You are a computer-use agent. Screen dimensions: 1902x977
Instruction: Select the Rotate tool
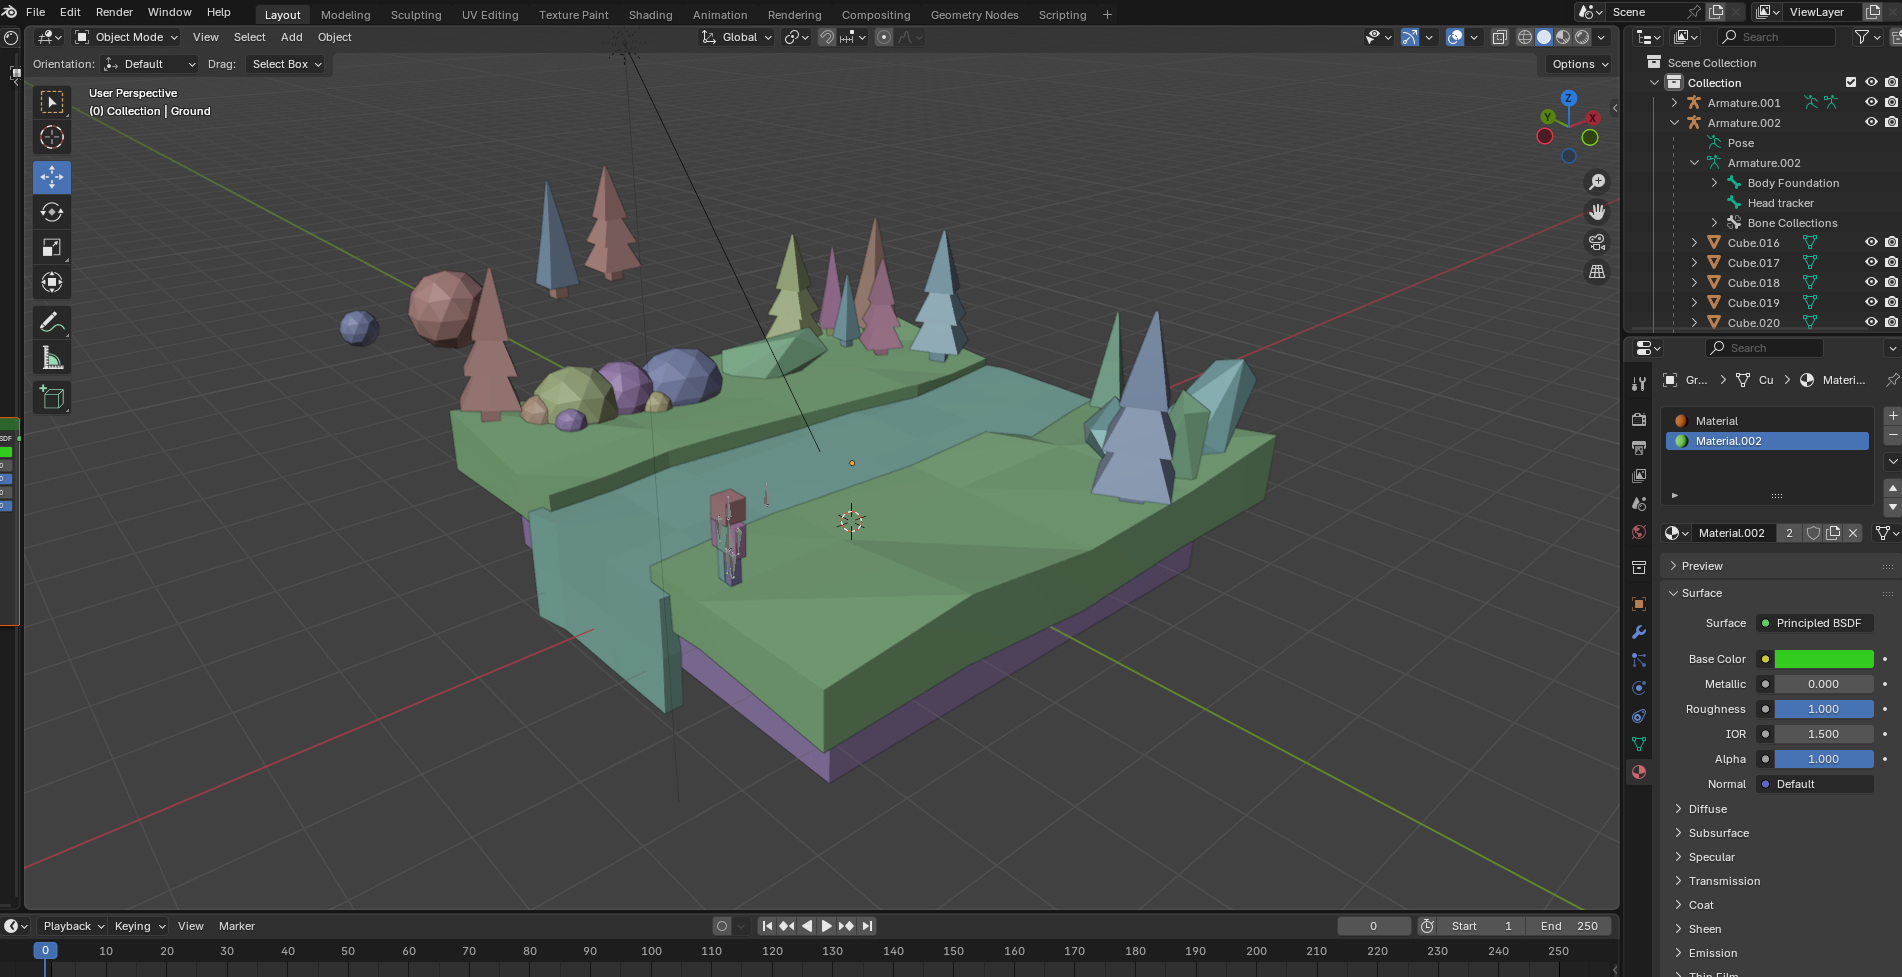52,212
